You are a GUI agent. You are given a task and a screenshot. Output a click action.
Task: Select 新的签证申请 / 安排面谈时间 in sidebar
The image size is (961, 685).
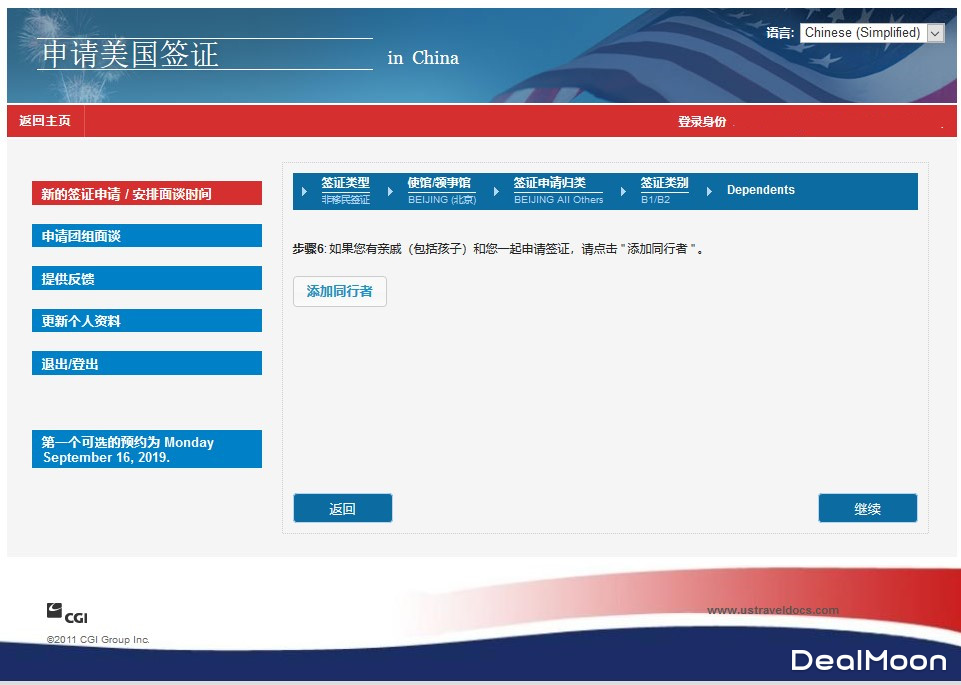tap(146, 193)
